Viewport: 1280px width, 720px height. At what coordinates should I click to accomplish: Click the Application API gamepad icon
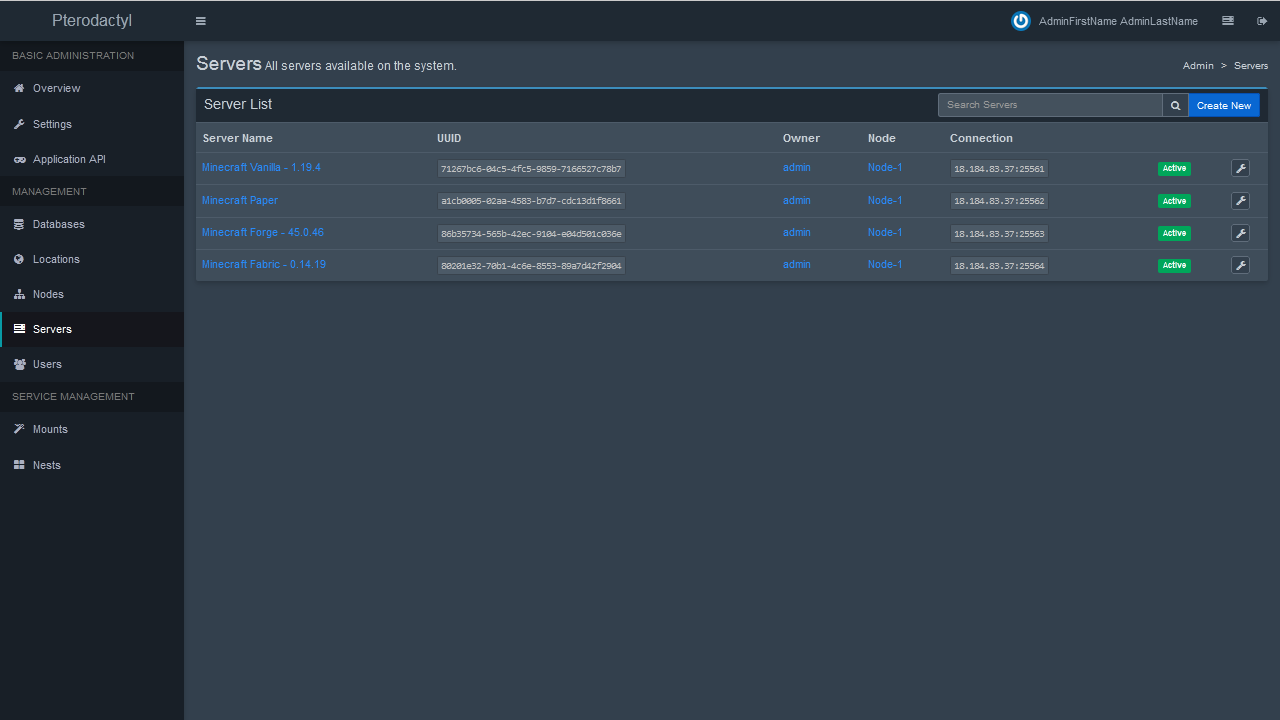coord(19,159)
